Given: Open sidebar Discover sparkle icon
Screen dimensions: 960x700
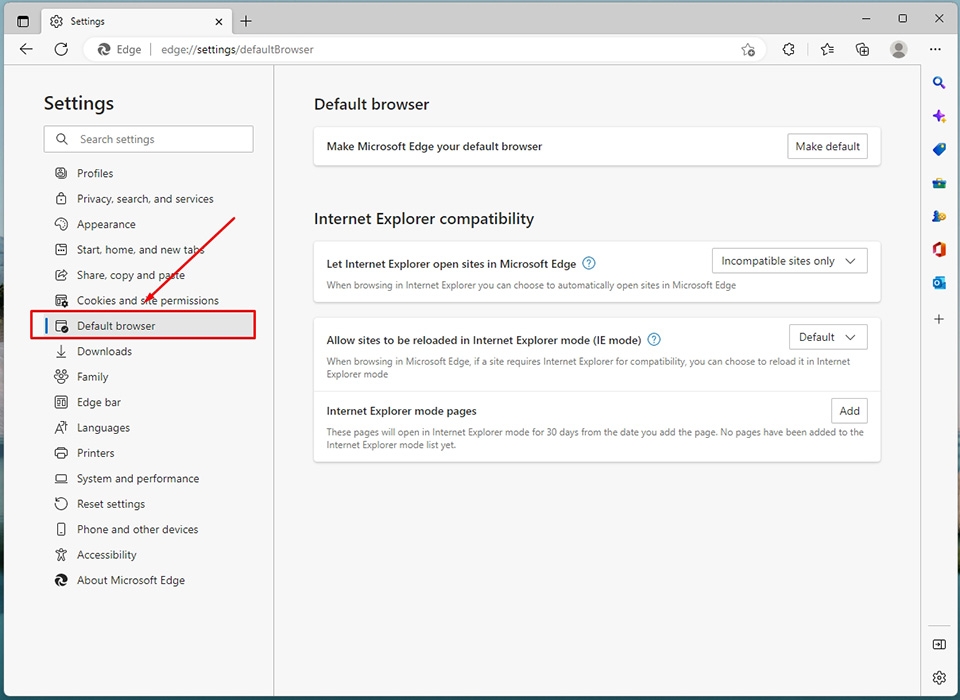Looking at the screenshot, I should coord(939,116).
